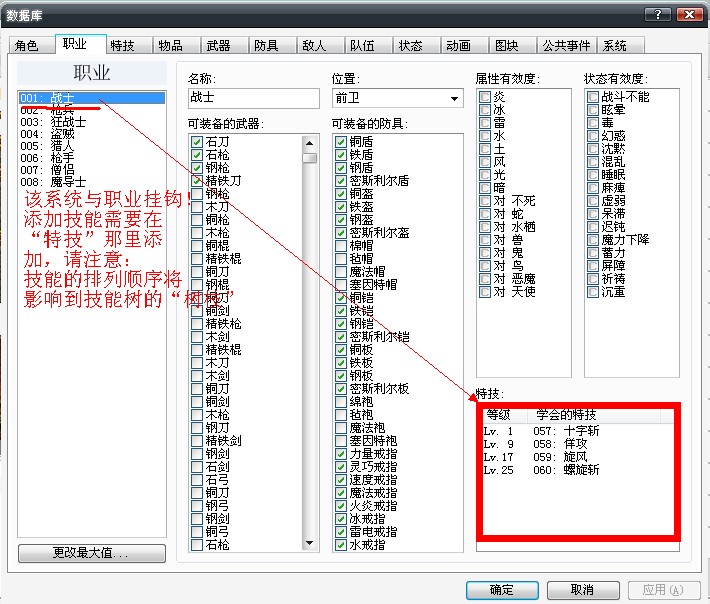
Task: Switch to the 系统 tab
Action: (x=620, y=45)
